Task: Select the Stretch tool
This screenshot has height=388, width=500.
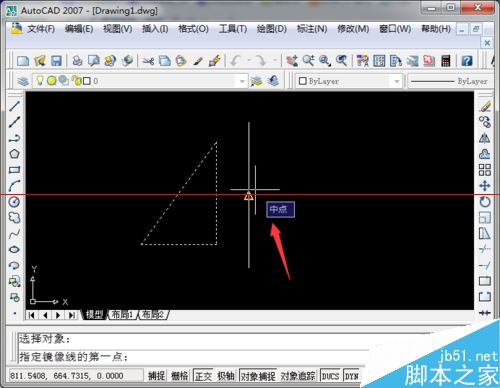Action: point(485,234)
